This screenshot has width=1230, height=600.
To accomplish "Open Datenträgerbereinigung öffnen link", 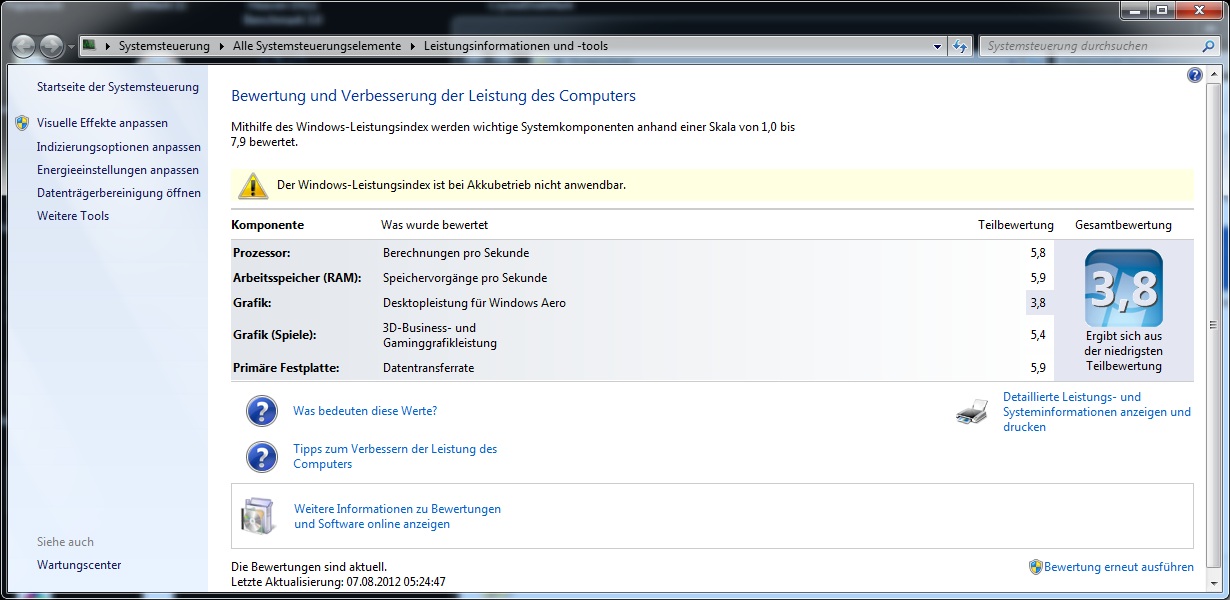I will click(x=119, y=193).
